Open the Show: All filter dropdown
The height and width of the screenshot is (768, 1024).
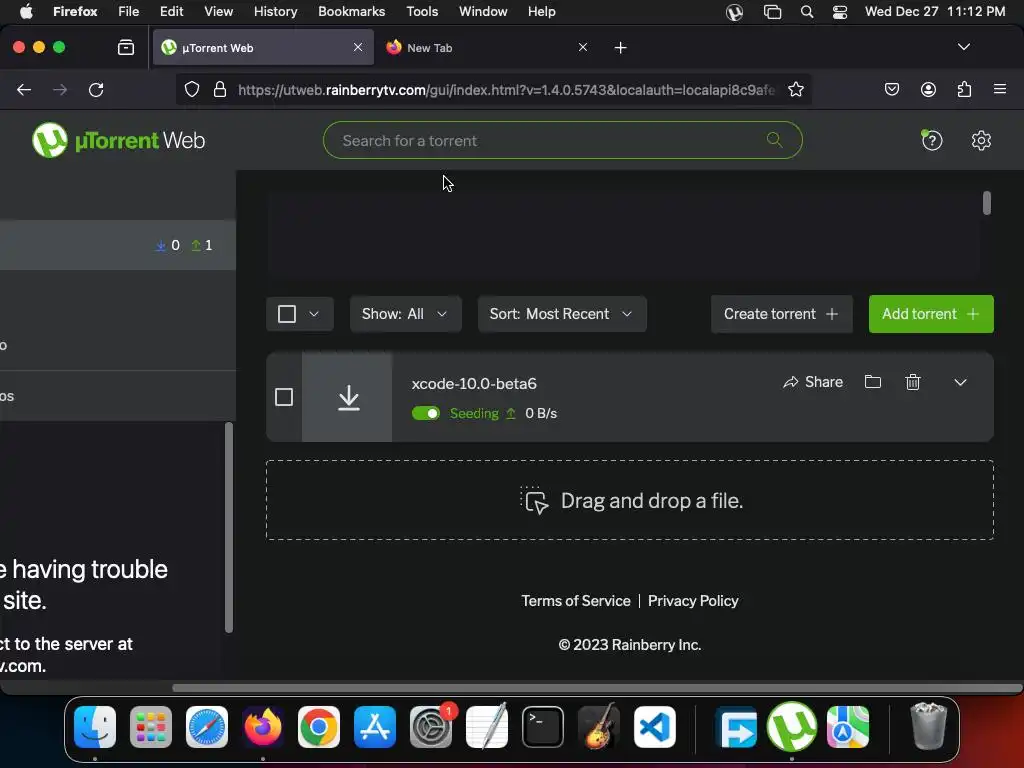pyautogui.click(x=406, y=314)
